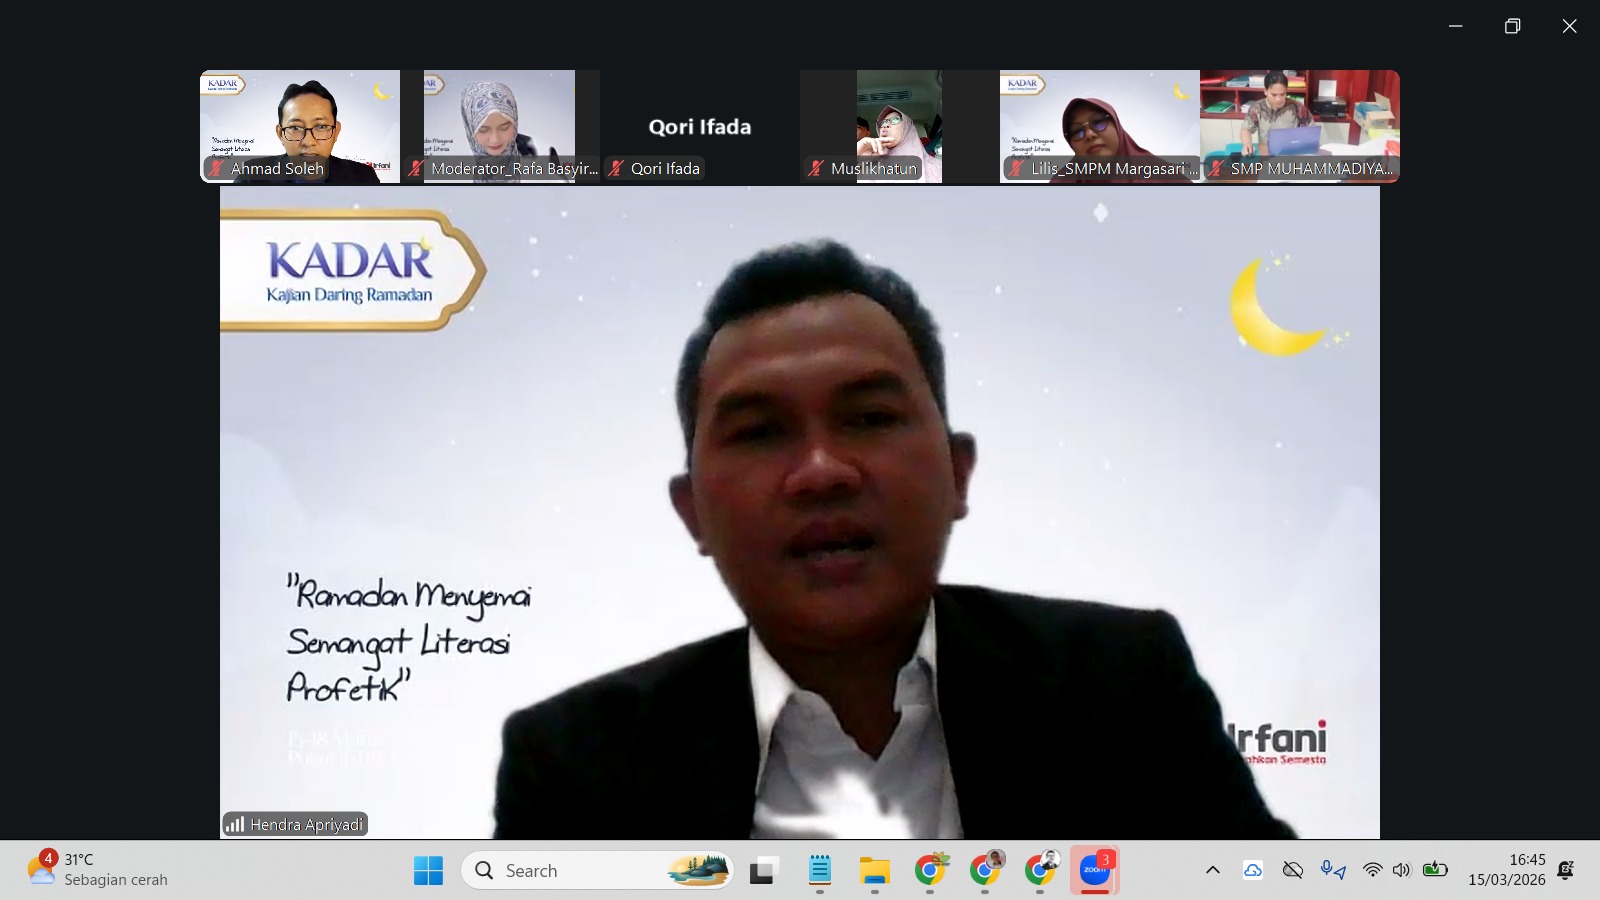Open the notification bell do-not-disturb icon
The width and height of the screenshot is (1600, 900).
(x=1566, y=870)
